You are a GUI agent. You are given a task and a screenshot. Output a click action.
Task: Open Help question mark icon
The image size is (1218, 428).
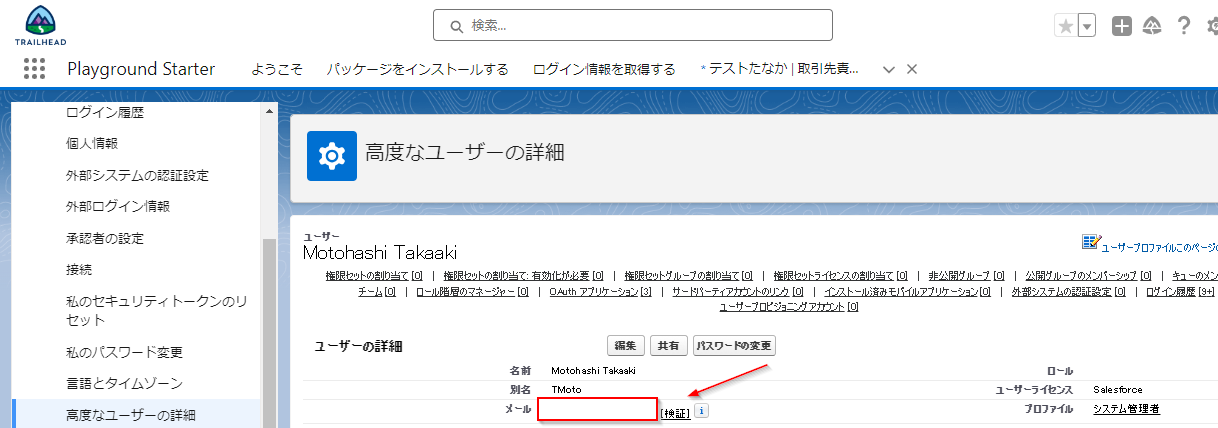[x=1184, y=26]
